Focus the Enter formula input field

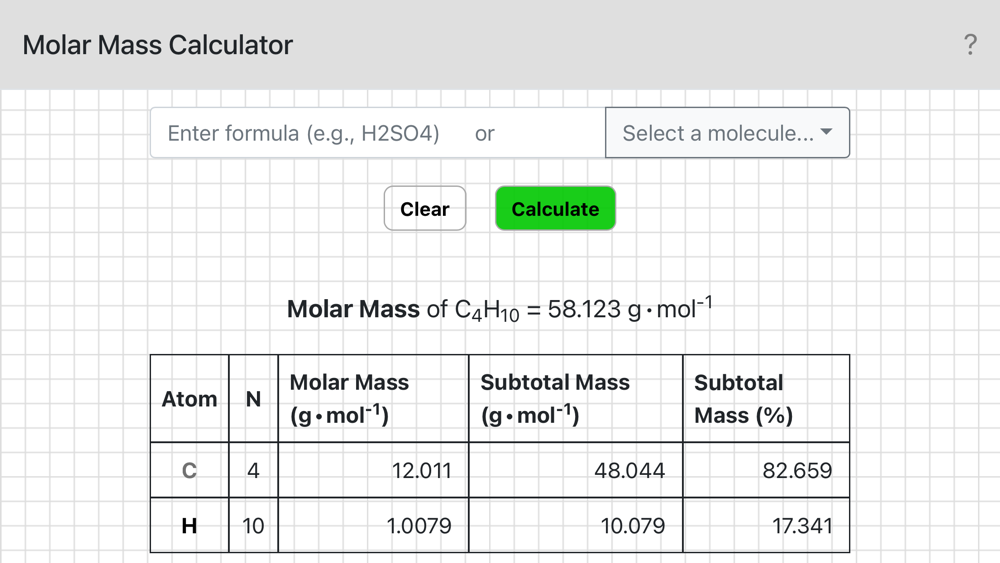pyautogui.click(x=378, y=133)
